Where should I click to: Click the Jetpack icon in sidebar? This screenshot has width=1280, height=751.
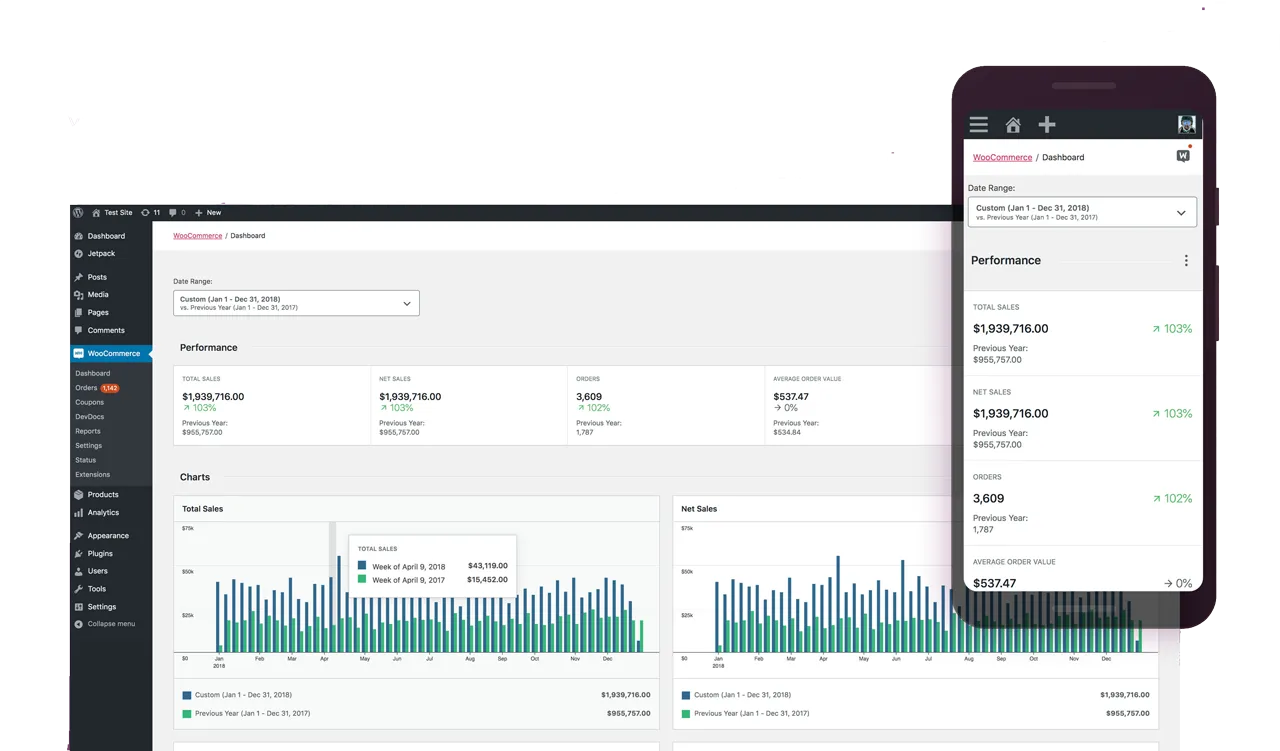78,254
